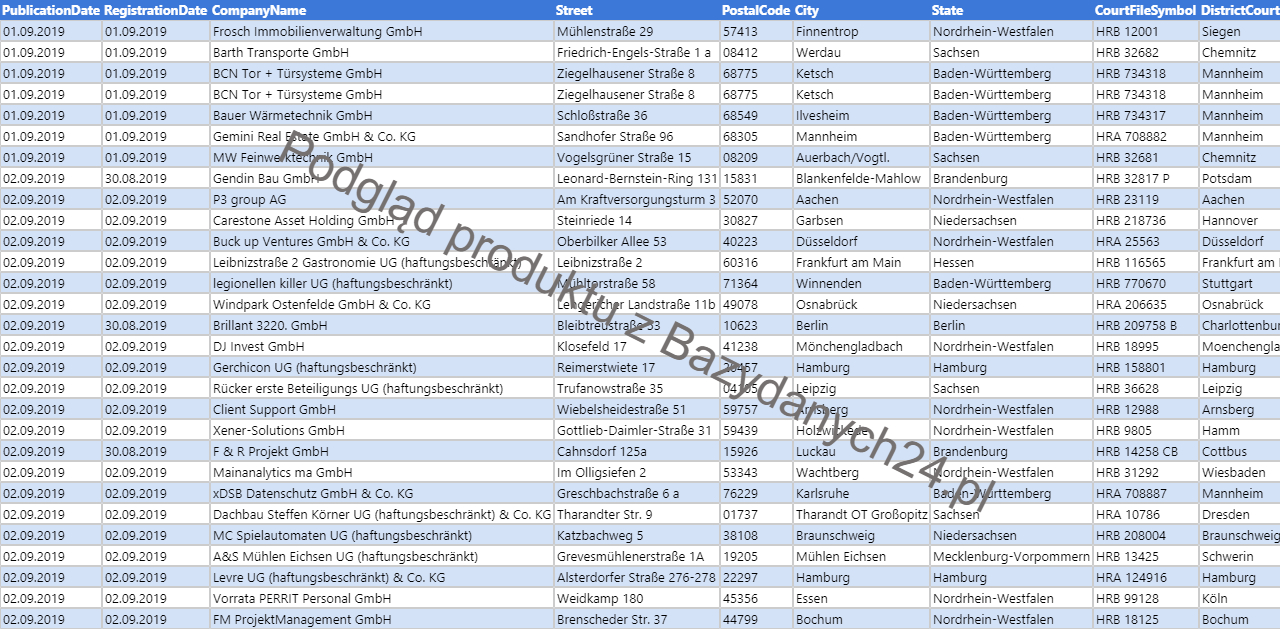
Task: Select the CompanyName column header
Action: coord(382,10)
